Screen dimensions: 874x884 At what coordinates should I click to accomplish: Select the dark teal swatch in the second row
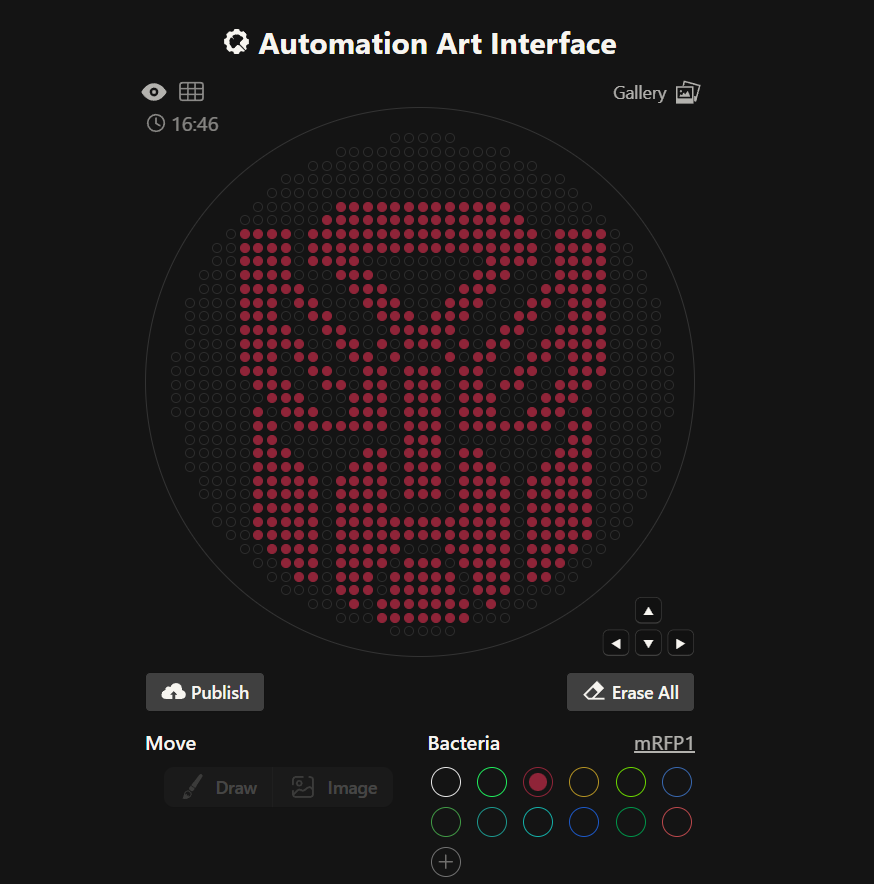coord(492,822)
